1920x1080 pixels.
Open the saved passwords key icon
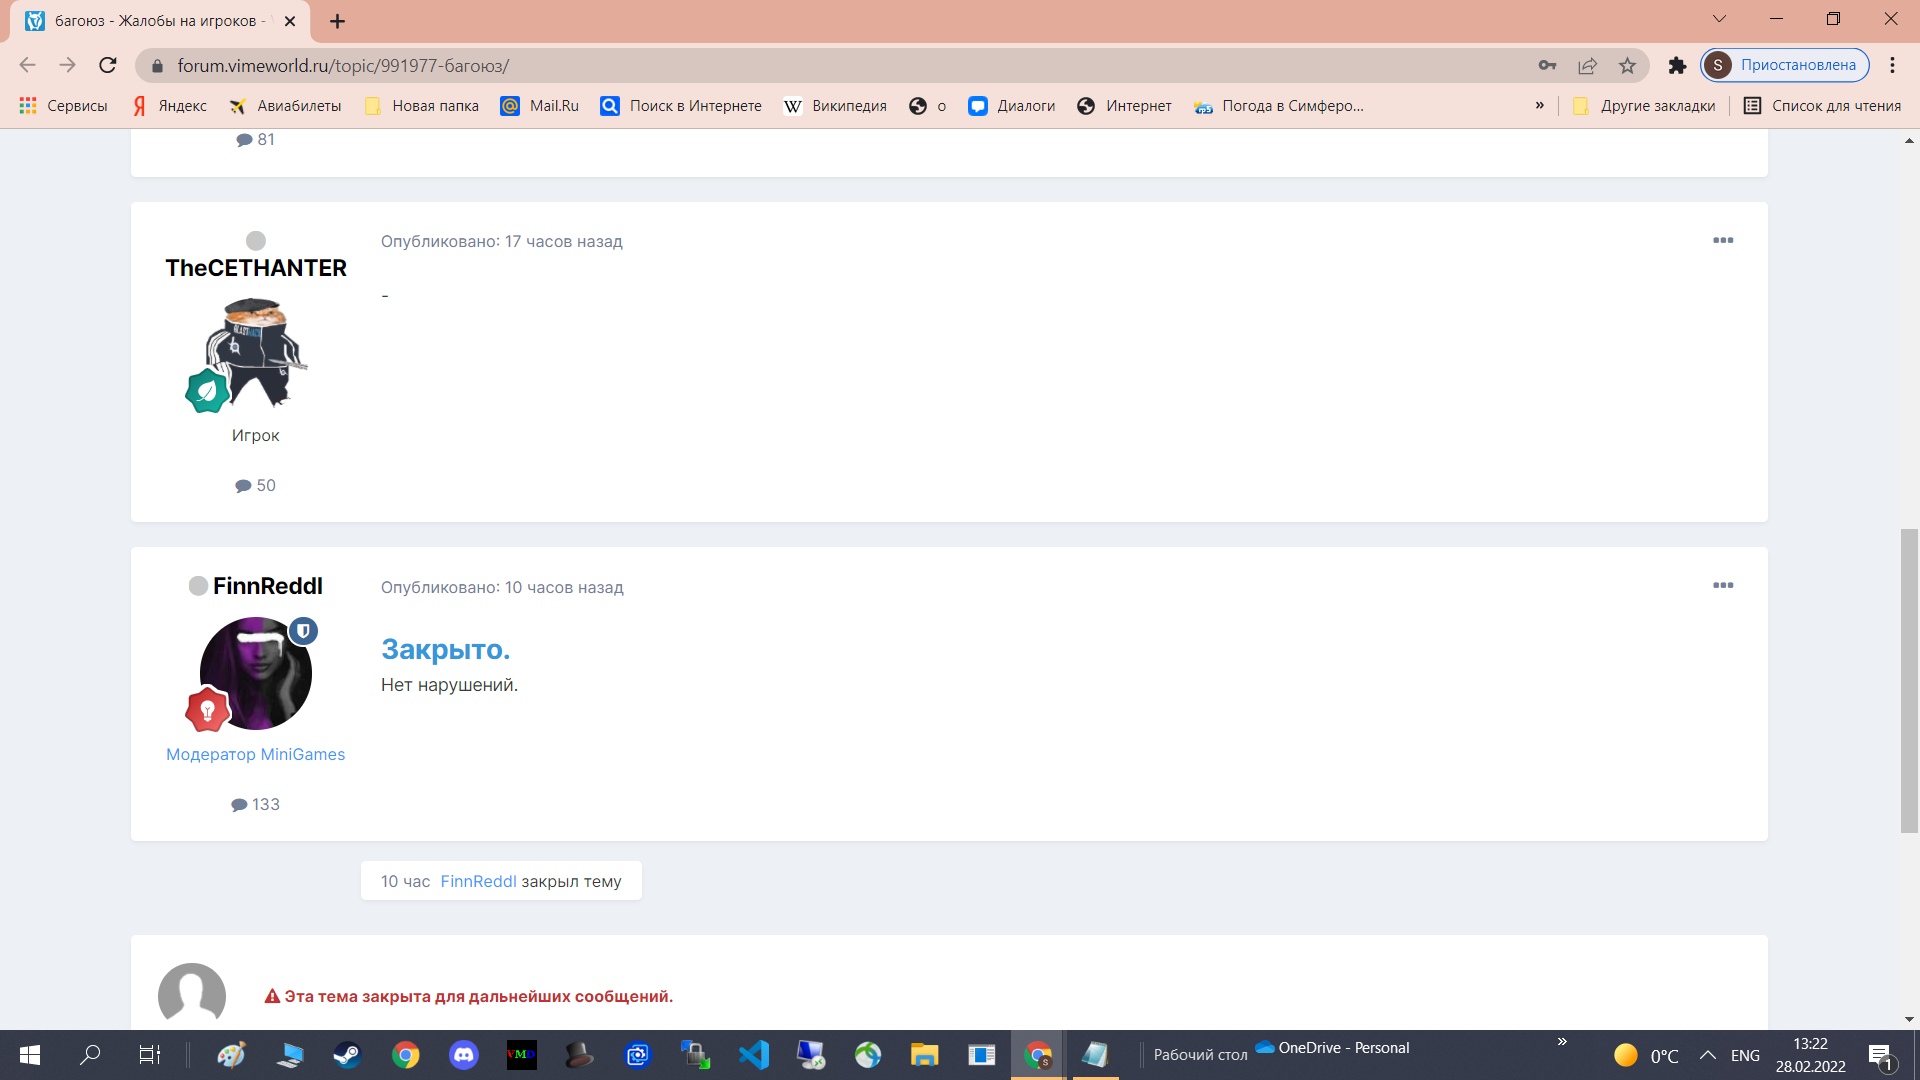click(x=1547, y=65)
